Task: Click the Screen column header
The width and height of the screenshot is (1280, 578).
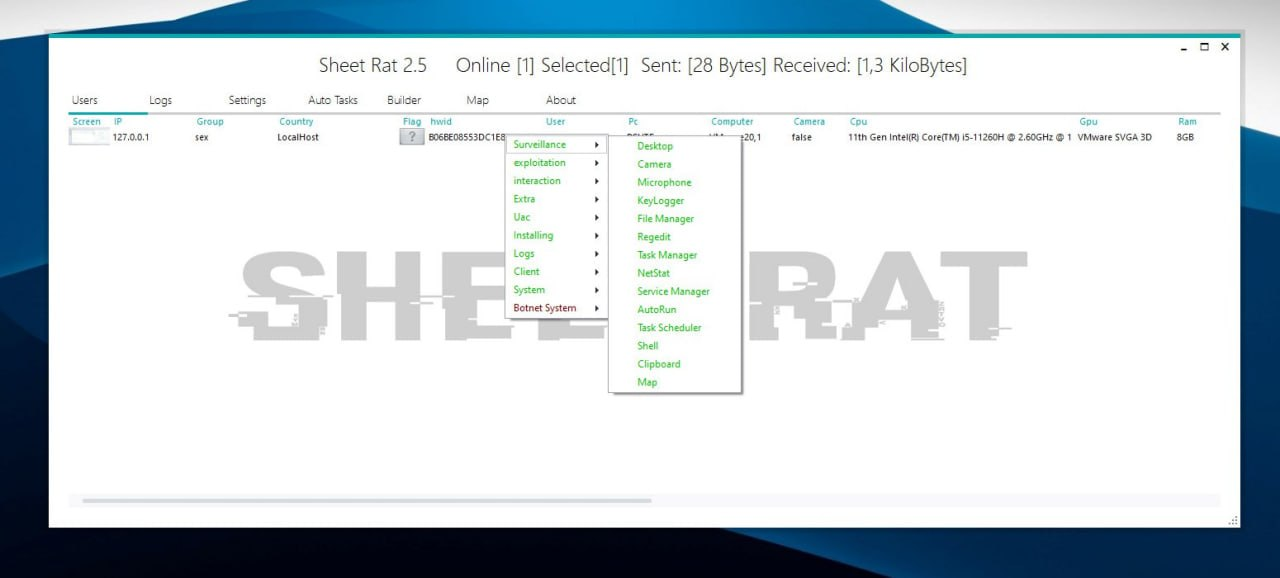Action: [87, 122]
